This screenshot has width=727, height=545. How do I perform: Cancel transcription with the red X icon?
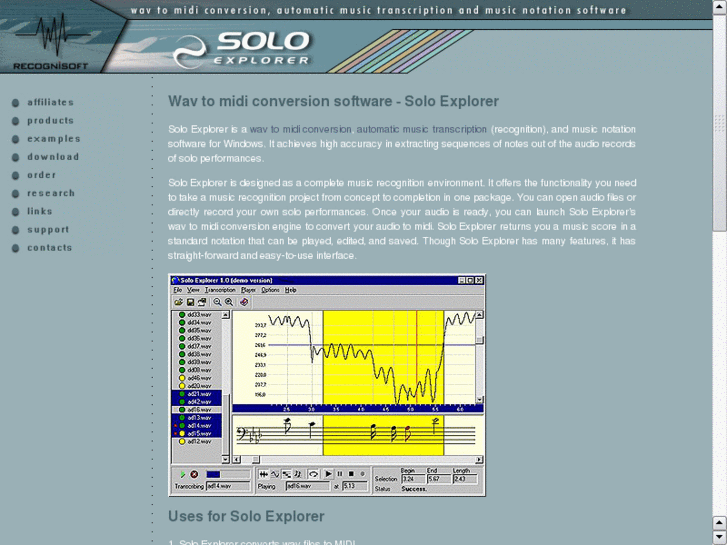click(x=194, y=474)
